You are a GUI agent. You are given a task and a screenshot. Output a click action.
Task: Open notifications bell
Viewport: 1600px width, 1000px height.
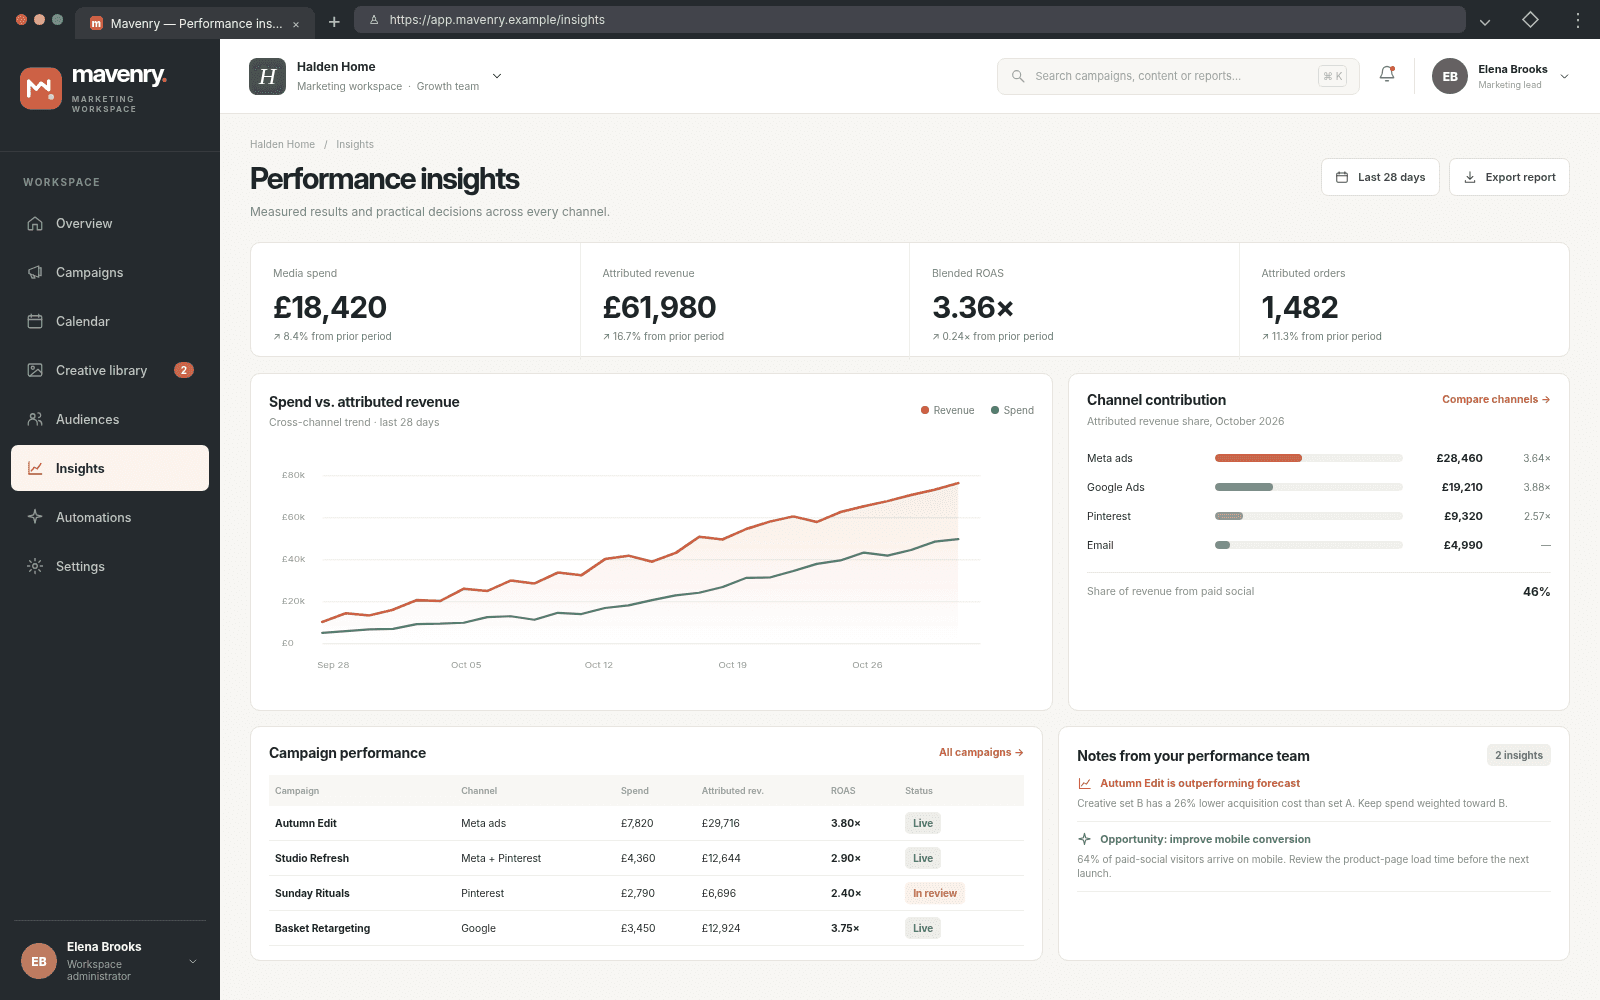(x=1387, y=75)
